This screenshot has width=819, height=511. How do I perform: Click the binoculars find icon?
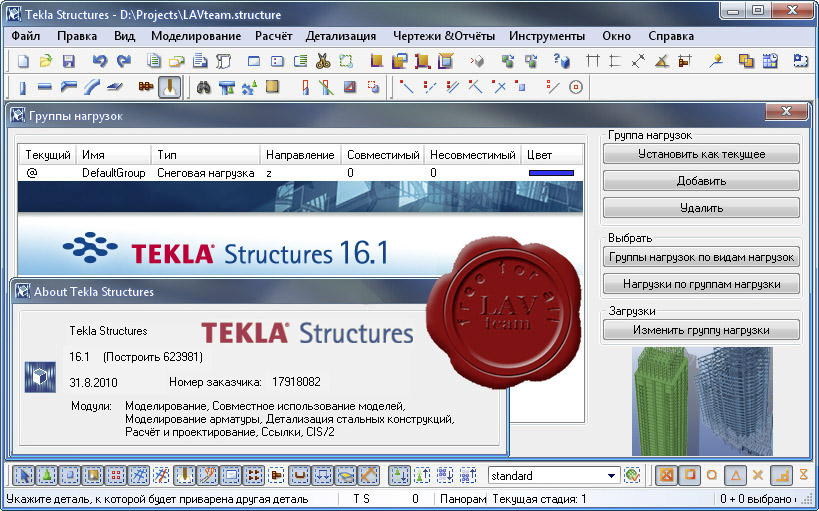point(203,87)
